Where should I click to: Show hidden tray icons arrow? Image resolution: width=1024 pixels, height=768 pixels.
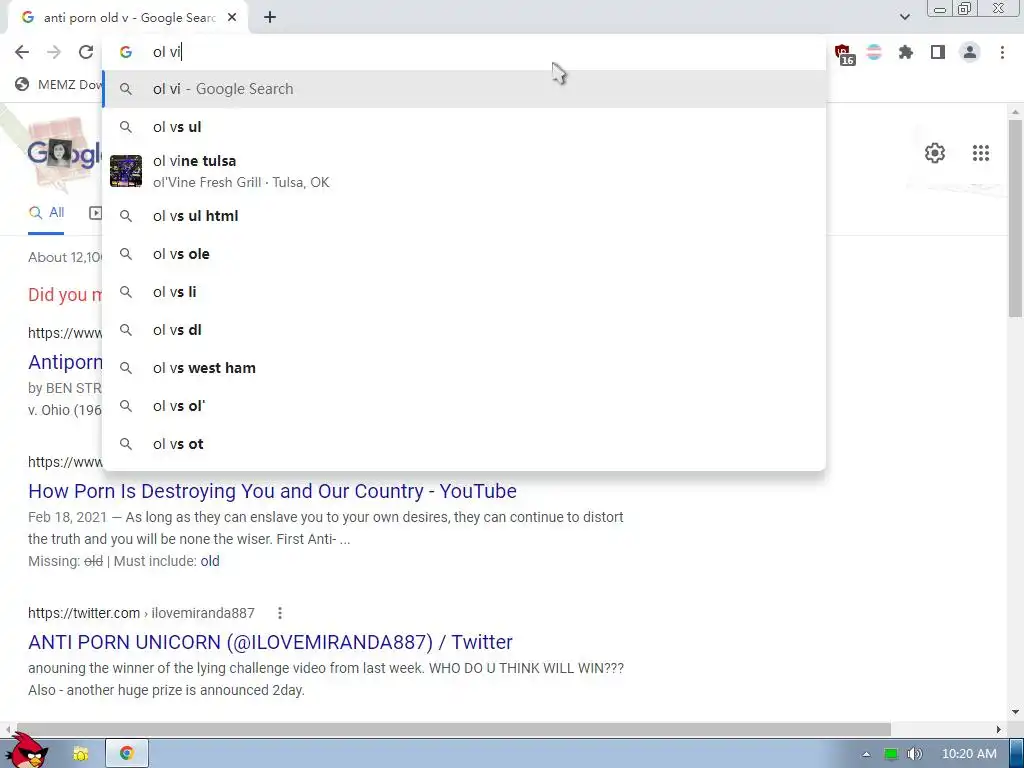point(866,754)
